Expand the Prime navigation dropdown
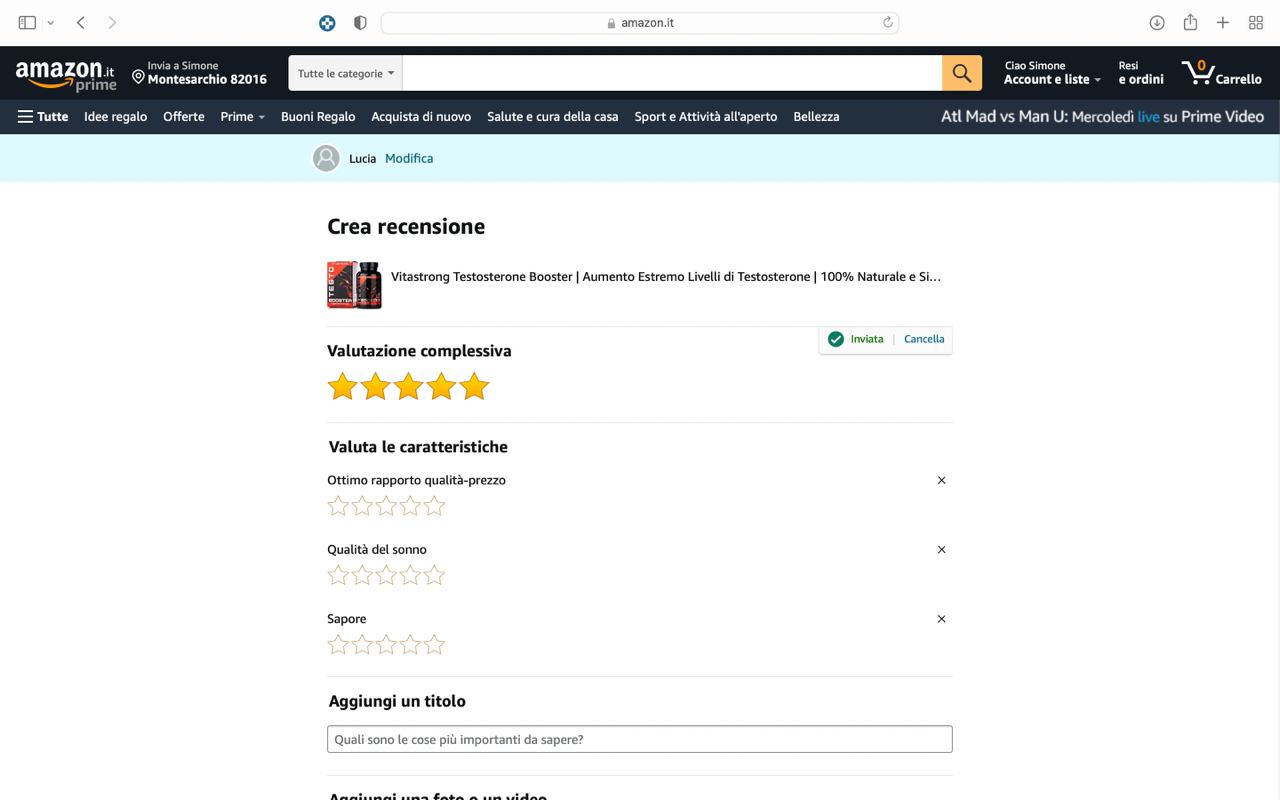1280x800 pixels. click(x=242, y=116)
